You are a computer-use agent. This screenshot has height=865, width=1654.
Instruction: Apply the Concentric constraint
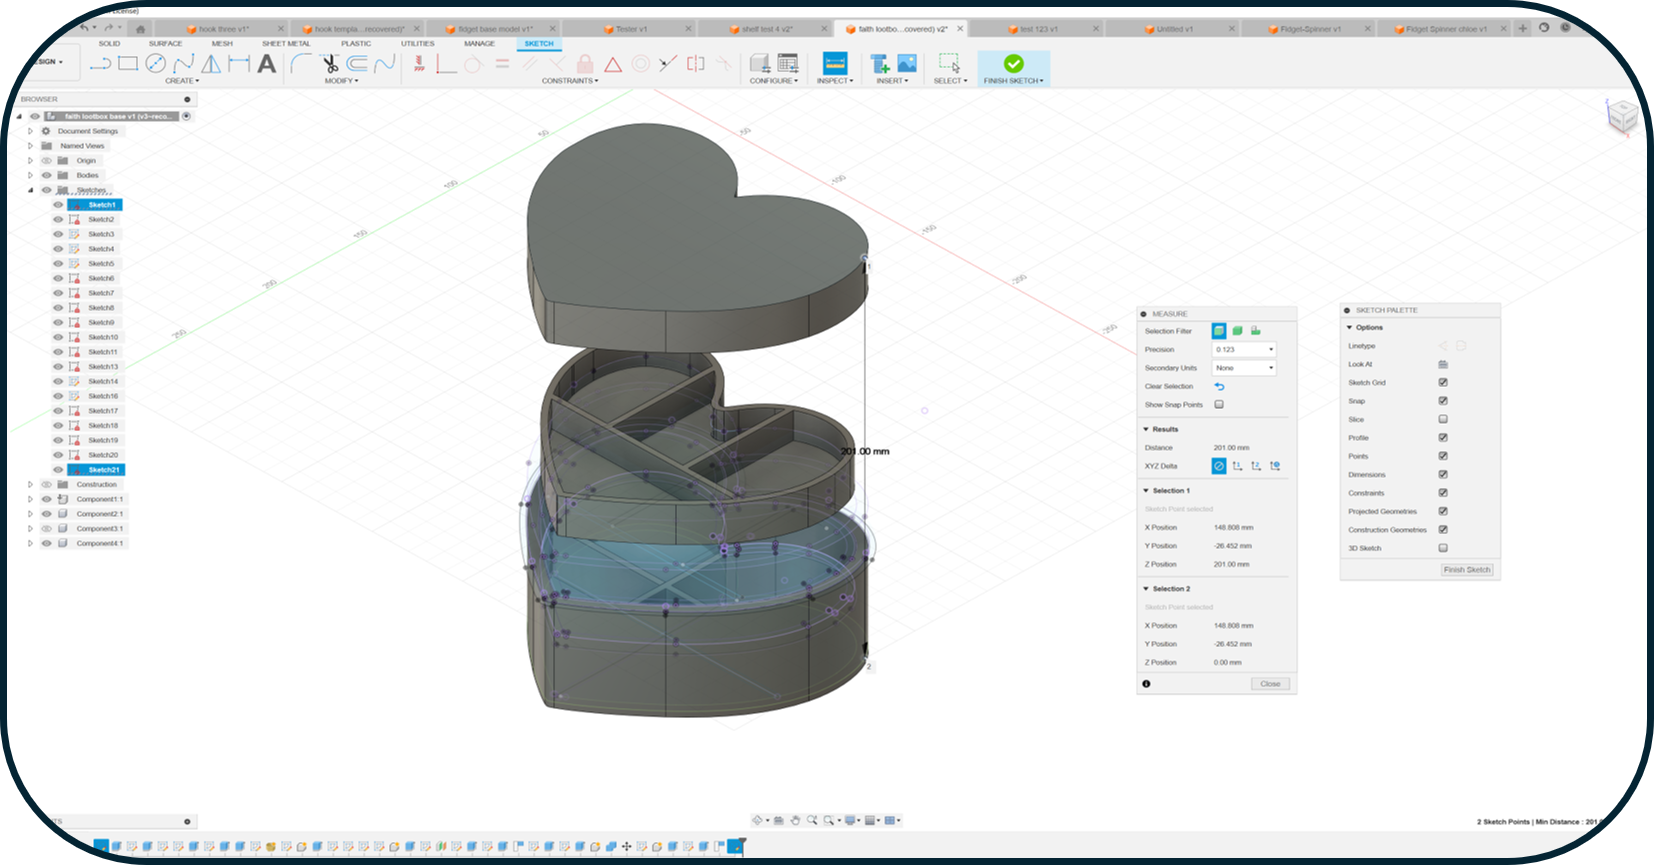[641, 64]
